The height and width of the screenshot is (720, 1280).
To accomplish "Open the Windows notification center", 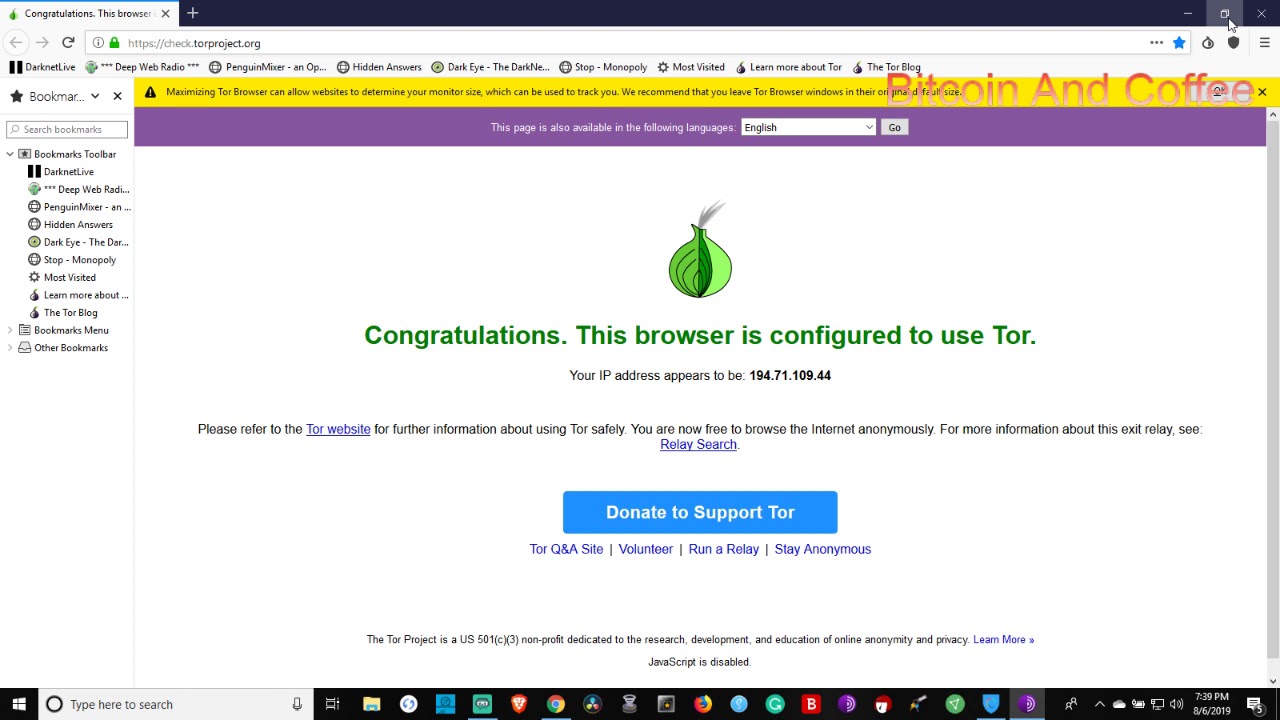I will pos(1255,704).
